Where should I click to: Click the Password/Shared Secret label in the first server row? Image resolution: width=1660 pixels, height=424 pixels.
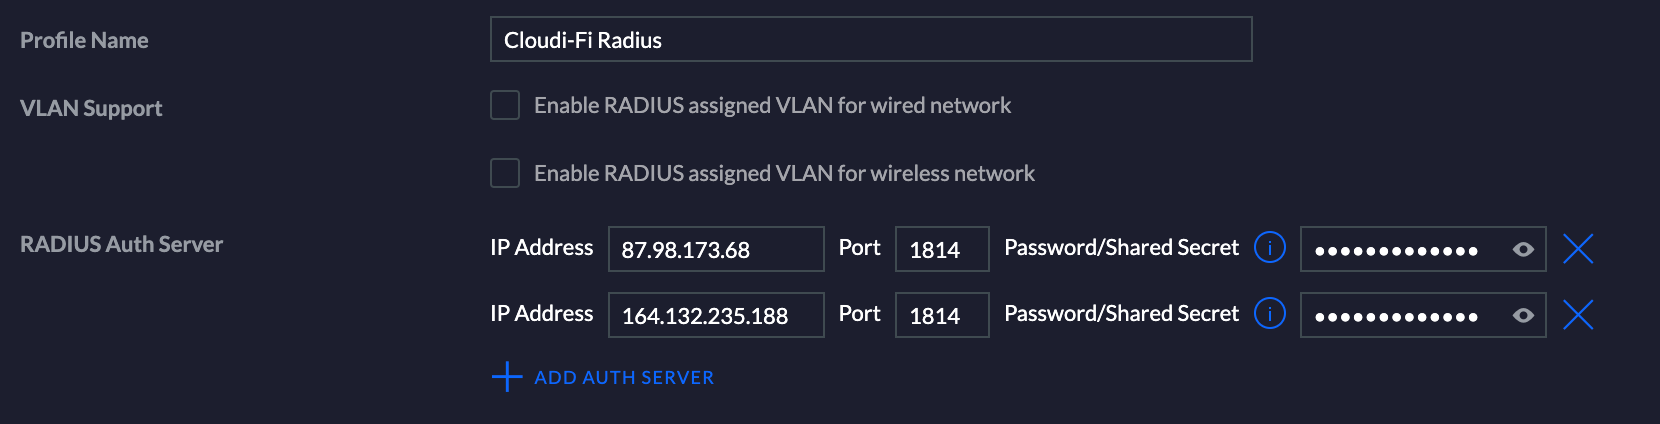[x=1121, y=248]
